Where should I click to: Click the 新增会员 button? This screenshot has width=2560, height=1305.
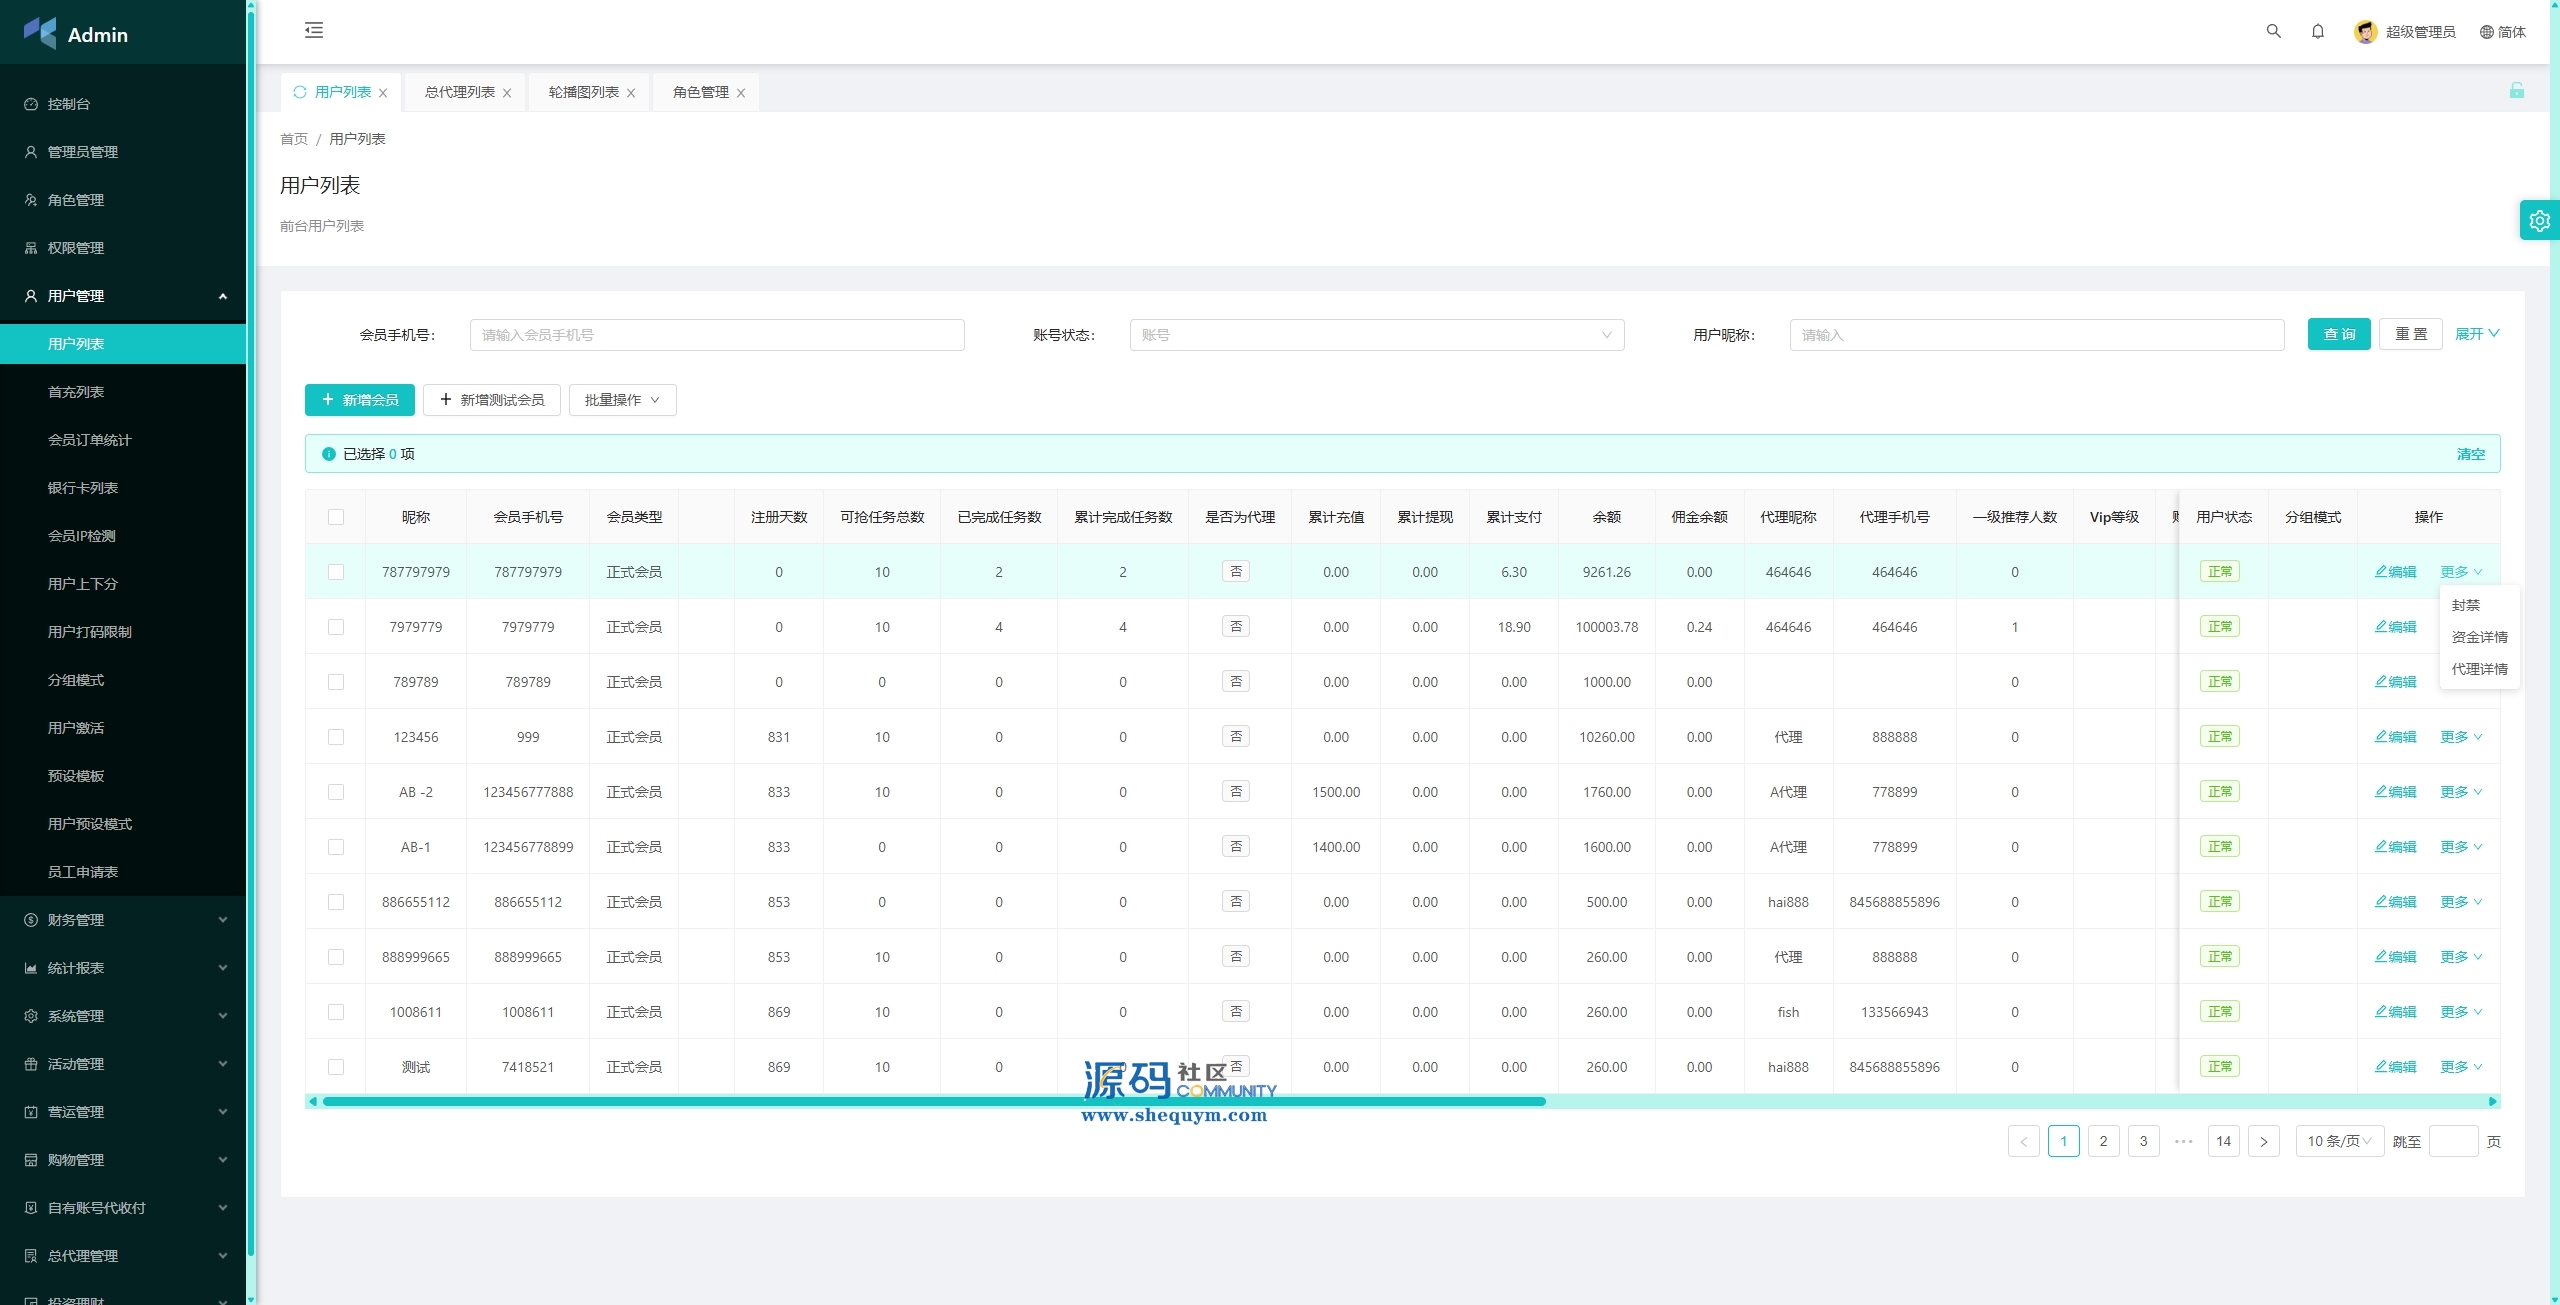click(x=359, y=400)
